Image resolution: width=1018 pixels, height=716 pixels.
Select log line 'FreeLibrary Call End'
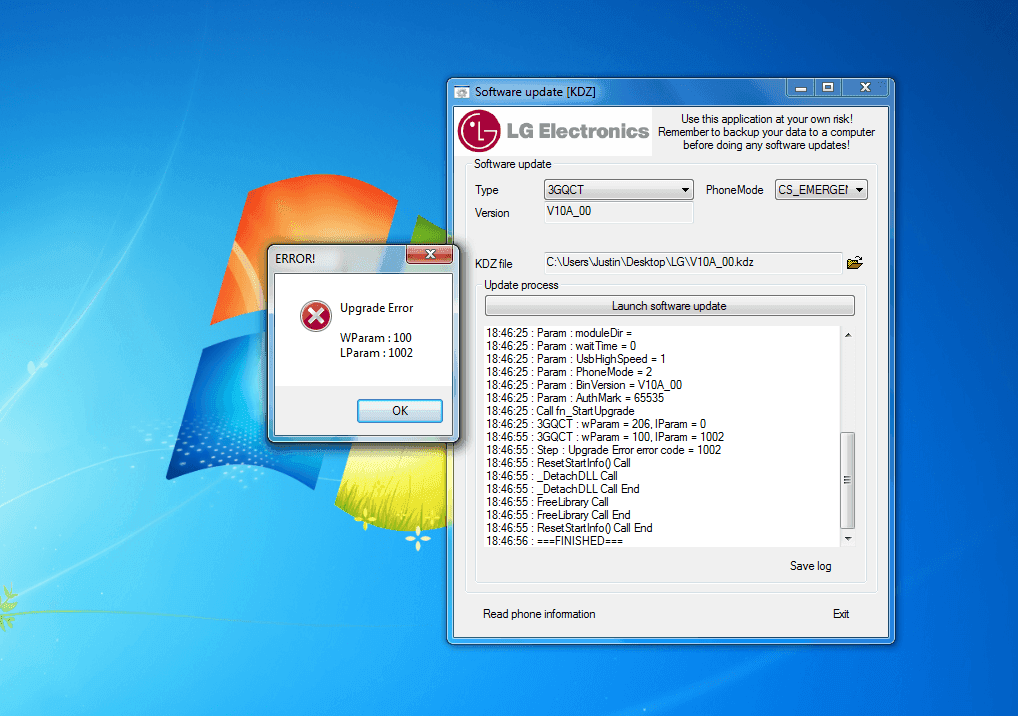click(558, 515)
